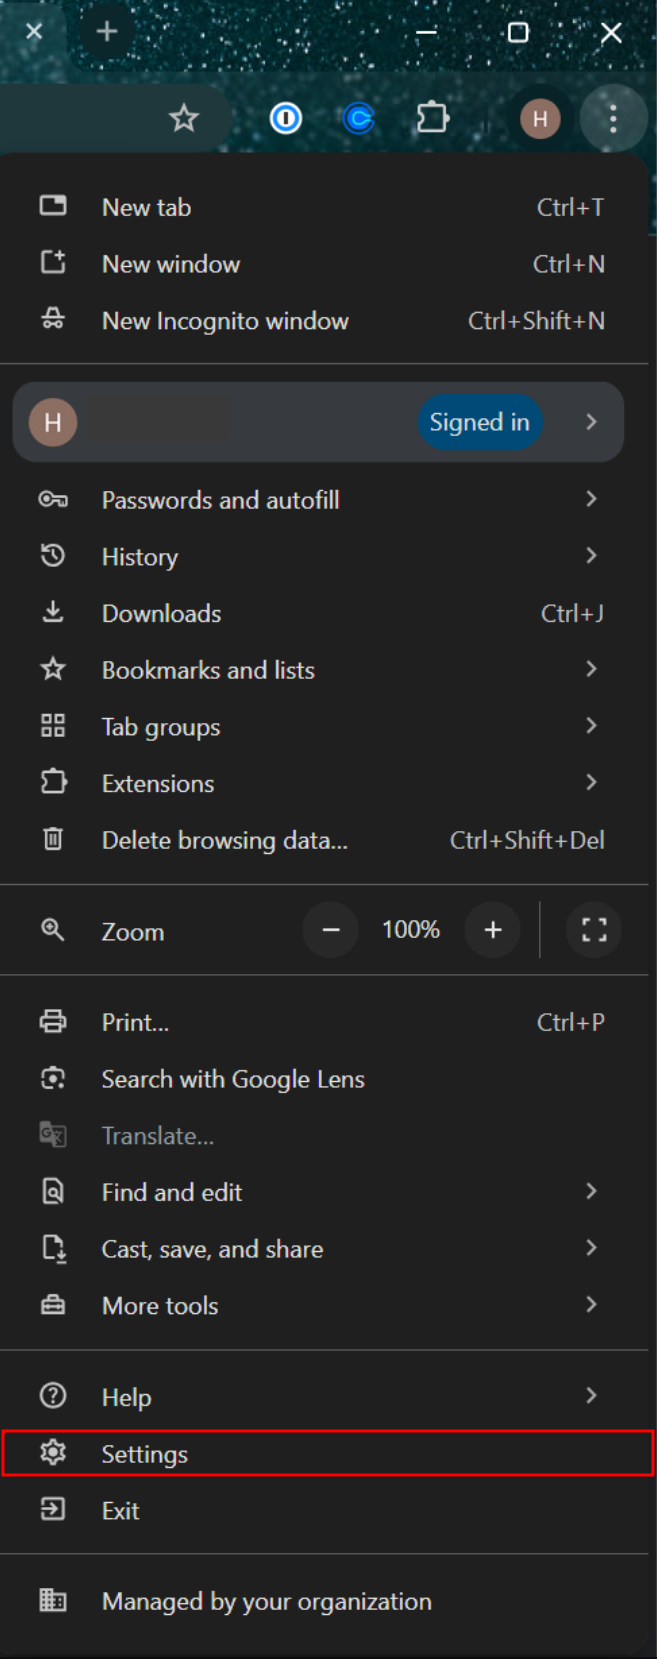657x1659 pixels.
Task: Bookmark this page with the star icon
Action: point(183,119)
